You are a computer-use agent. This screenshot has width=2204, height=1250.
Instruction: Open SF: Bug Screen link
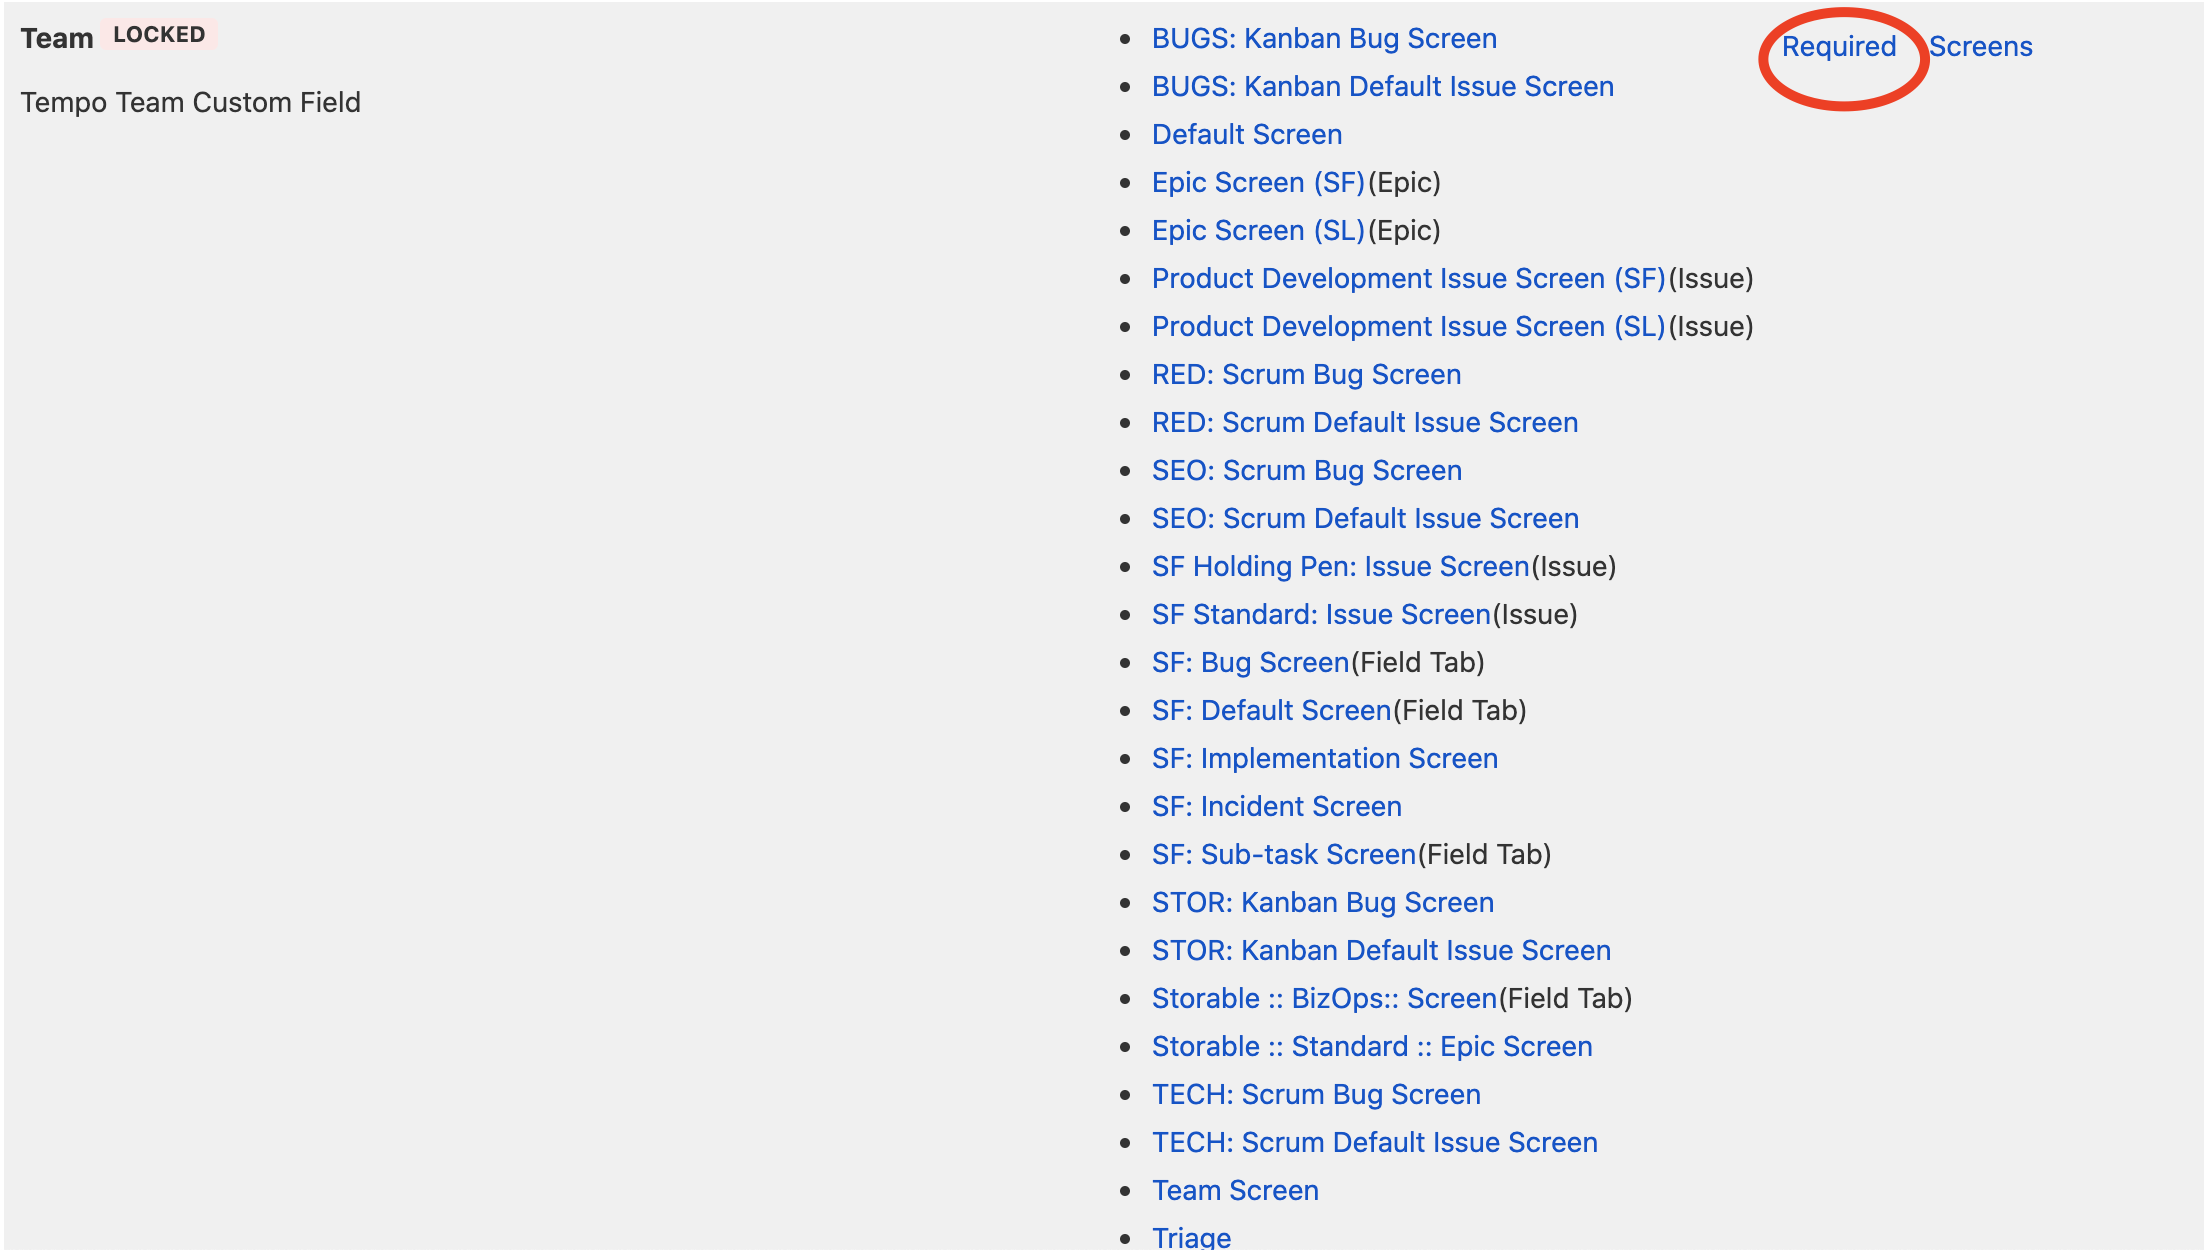(1250, 663)
